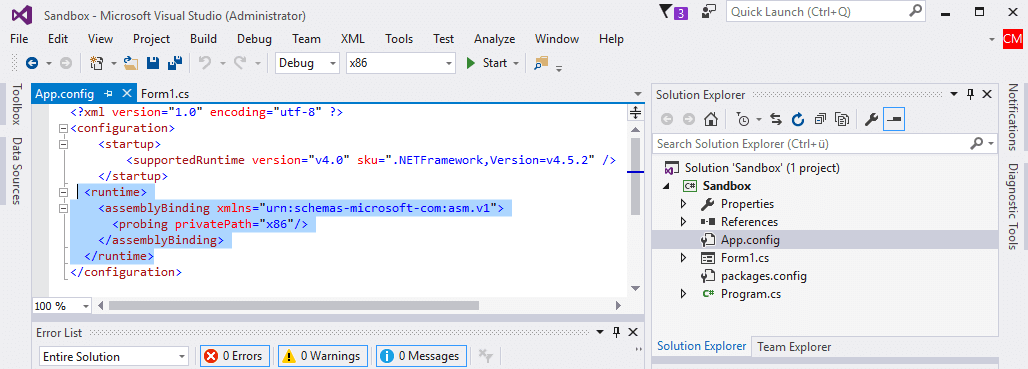Open Properties with the wrench icon
1028x369 pixels.
coord(871,119)
